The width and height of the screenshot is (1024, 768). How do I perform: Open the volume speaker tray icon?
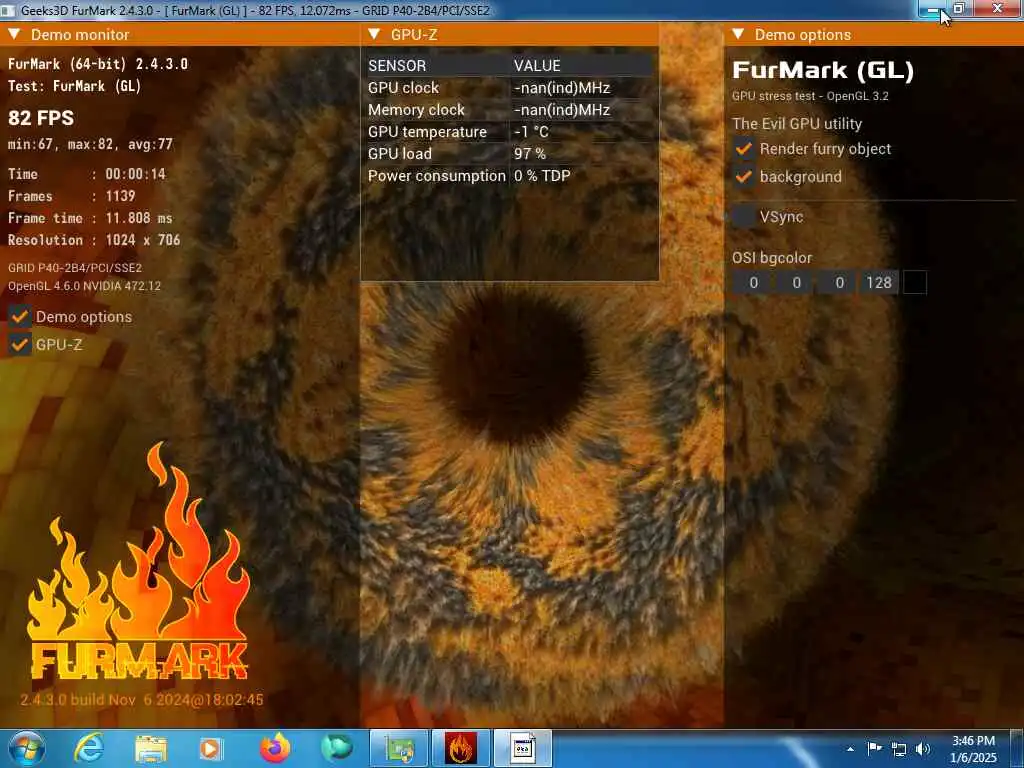tap(923, 749)
